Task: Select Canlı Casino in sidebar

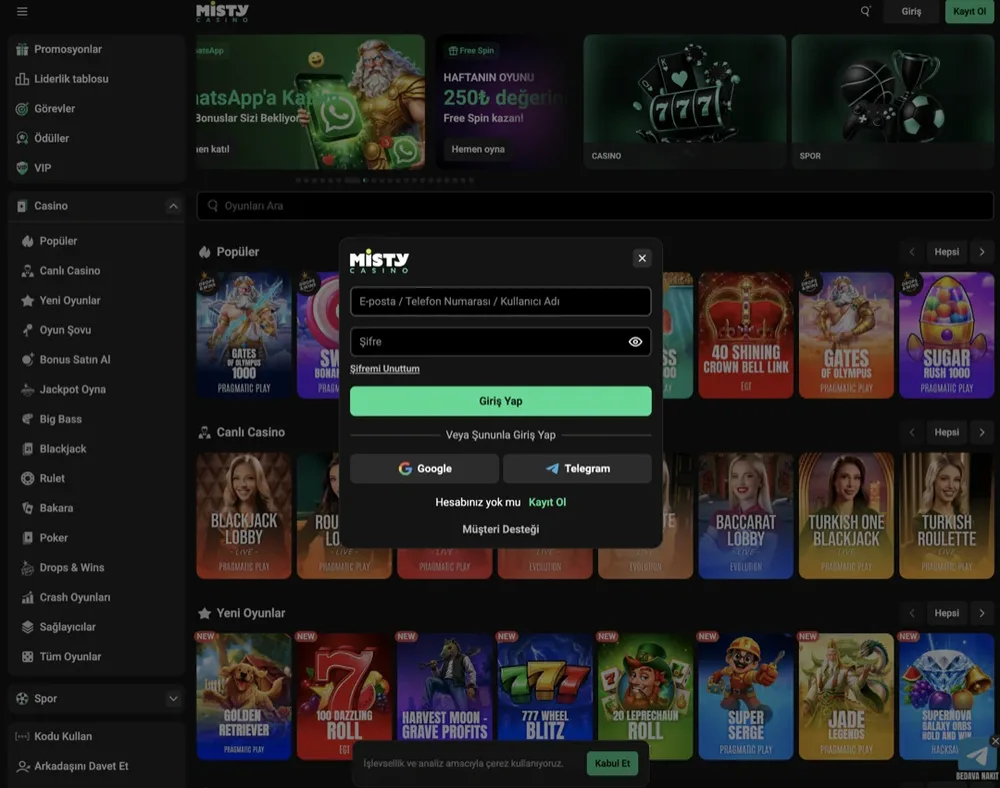Action: coord(96,271)
